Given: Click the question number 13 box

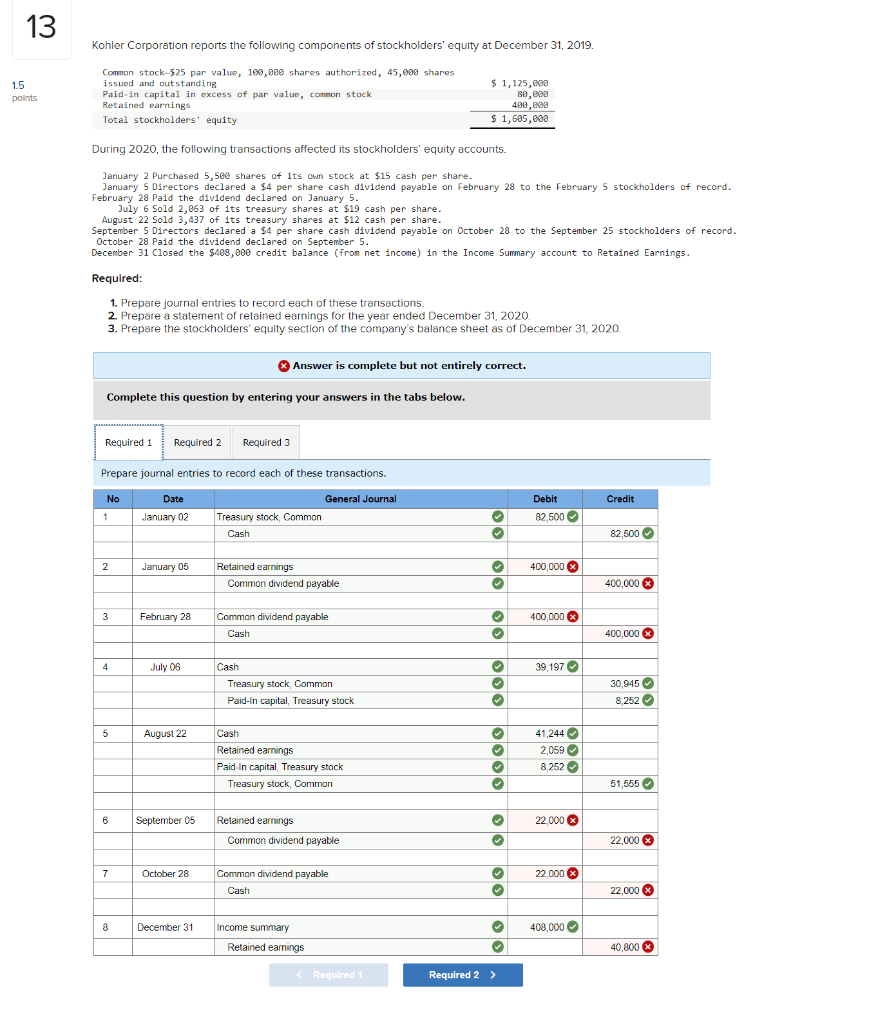Looking at the screenshot, I should tap(41, 28).
